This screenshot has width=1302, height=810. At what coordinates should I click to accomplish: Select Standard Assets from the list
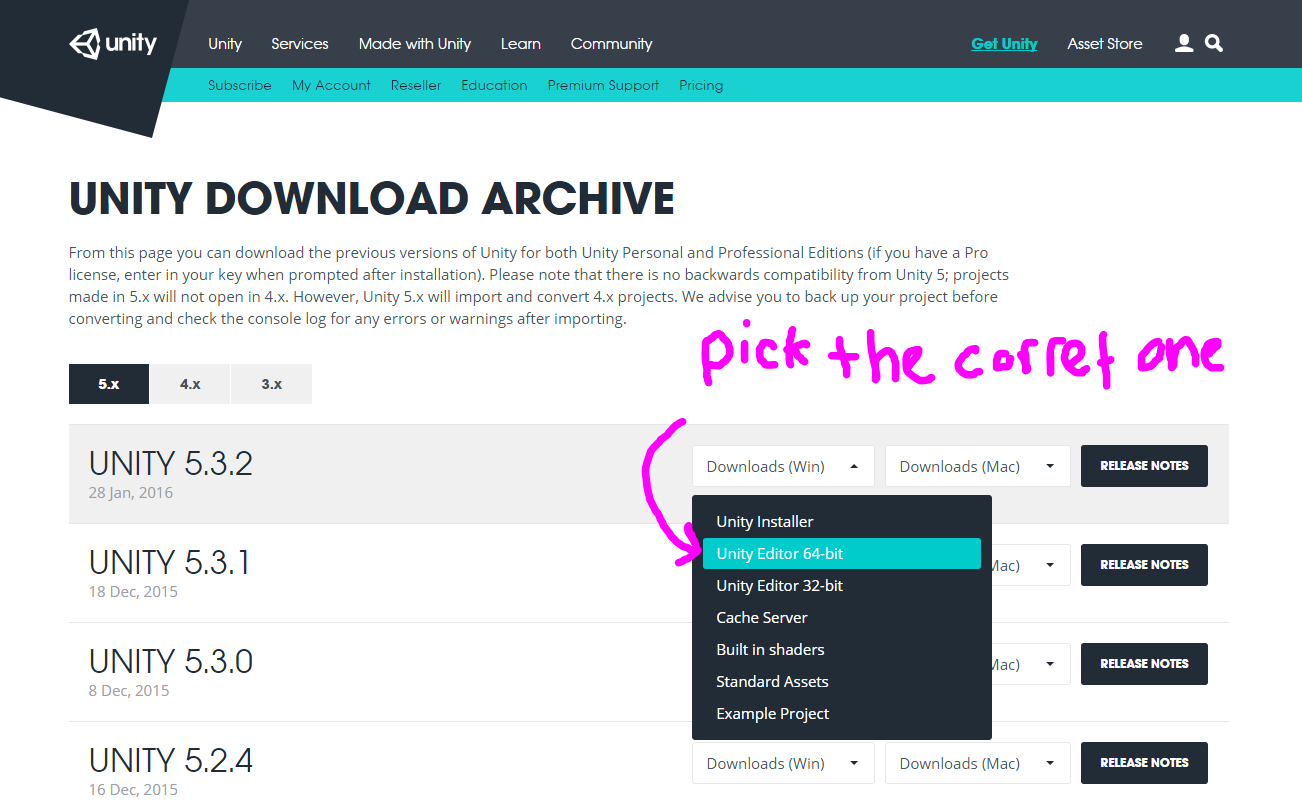click(x=772, y=681)
